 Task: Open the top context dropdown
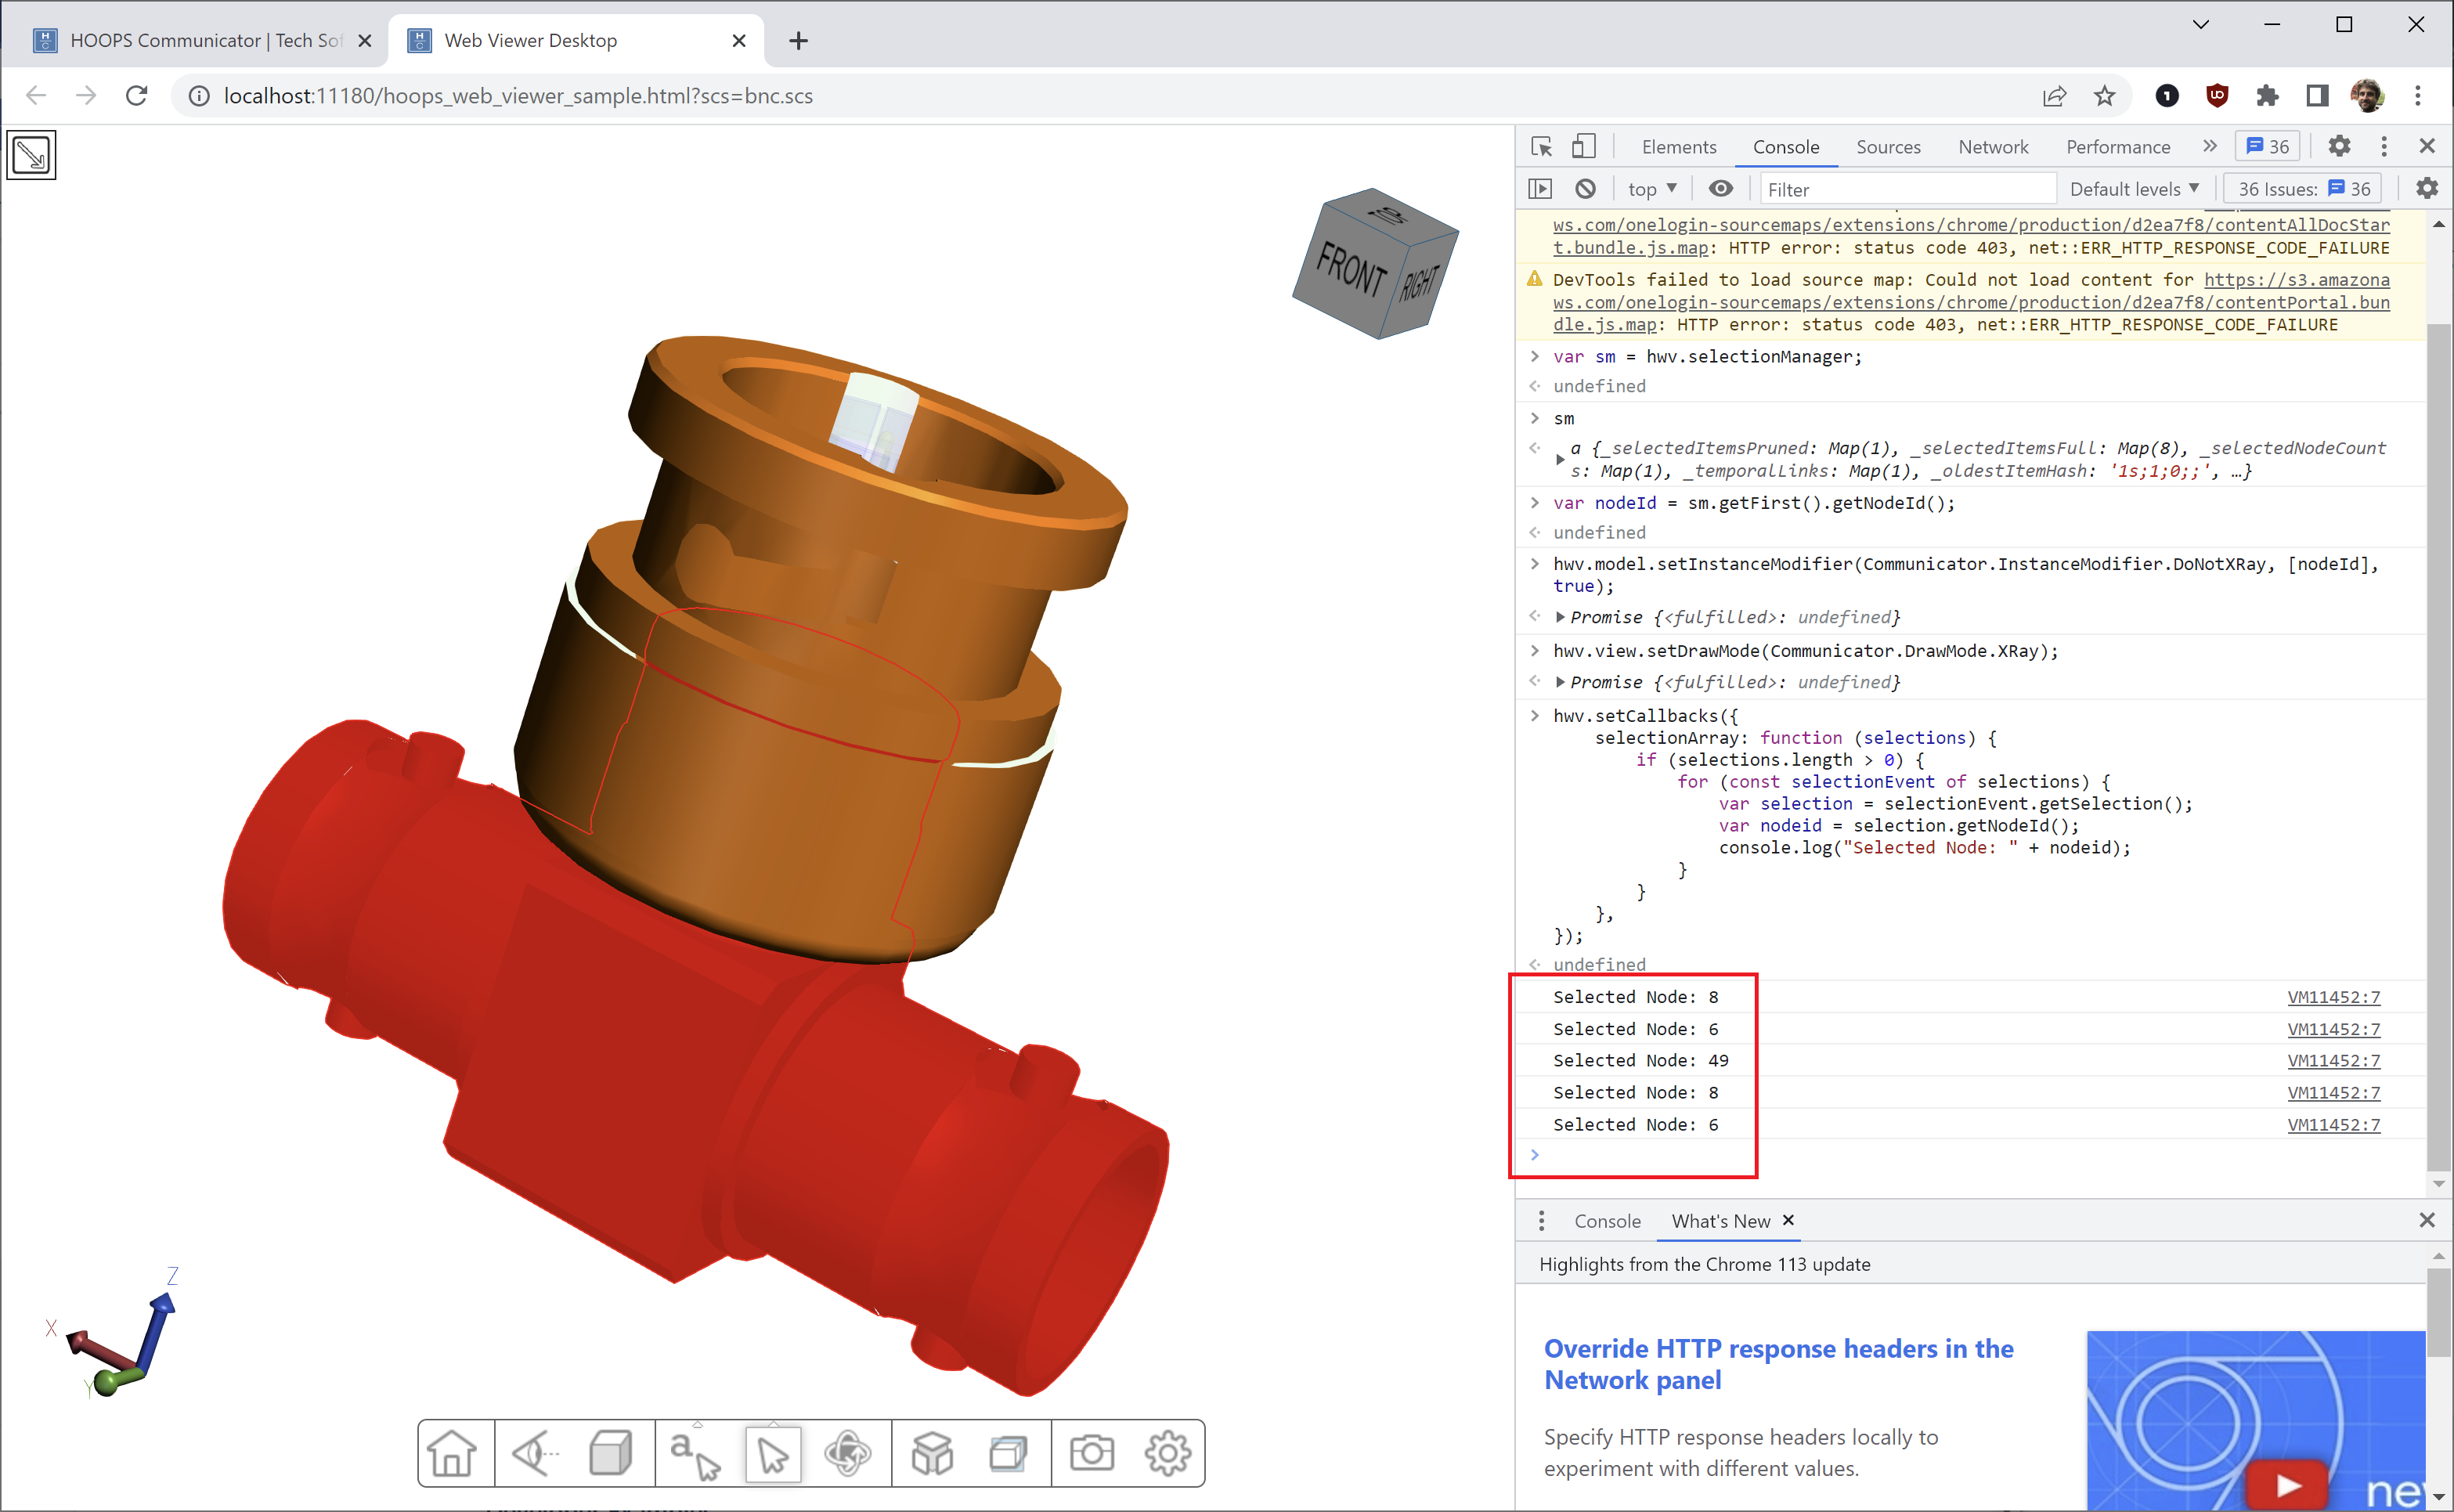click(x=1651, y=189)
